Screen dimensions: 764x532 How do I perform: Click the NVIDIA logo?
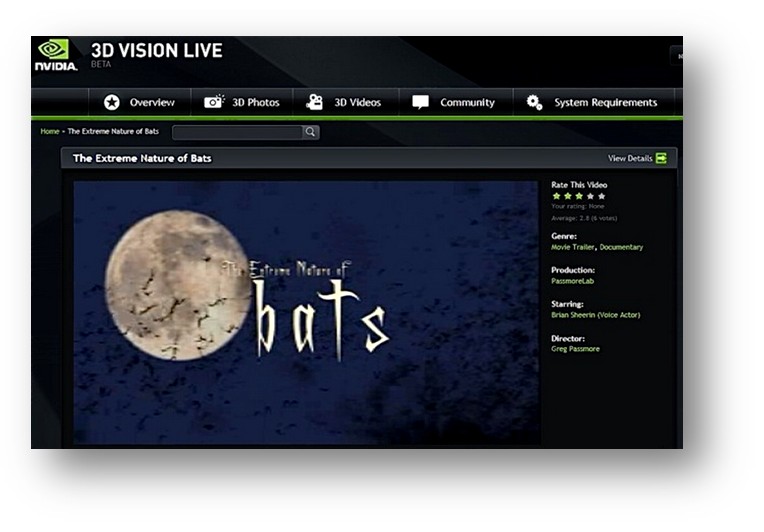(x=56, y=55)
